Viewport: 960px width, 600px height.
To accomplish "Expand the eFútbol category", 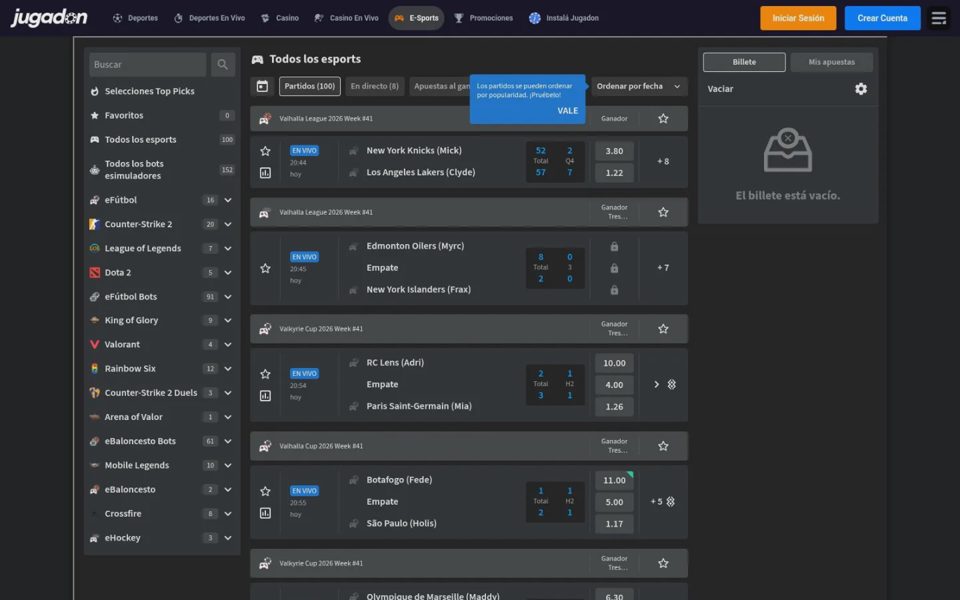I will point(228,200).
